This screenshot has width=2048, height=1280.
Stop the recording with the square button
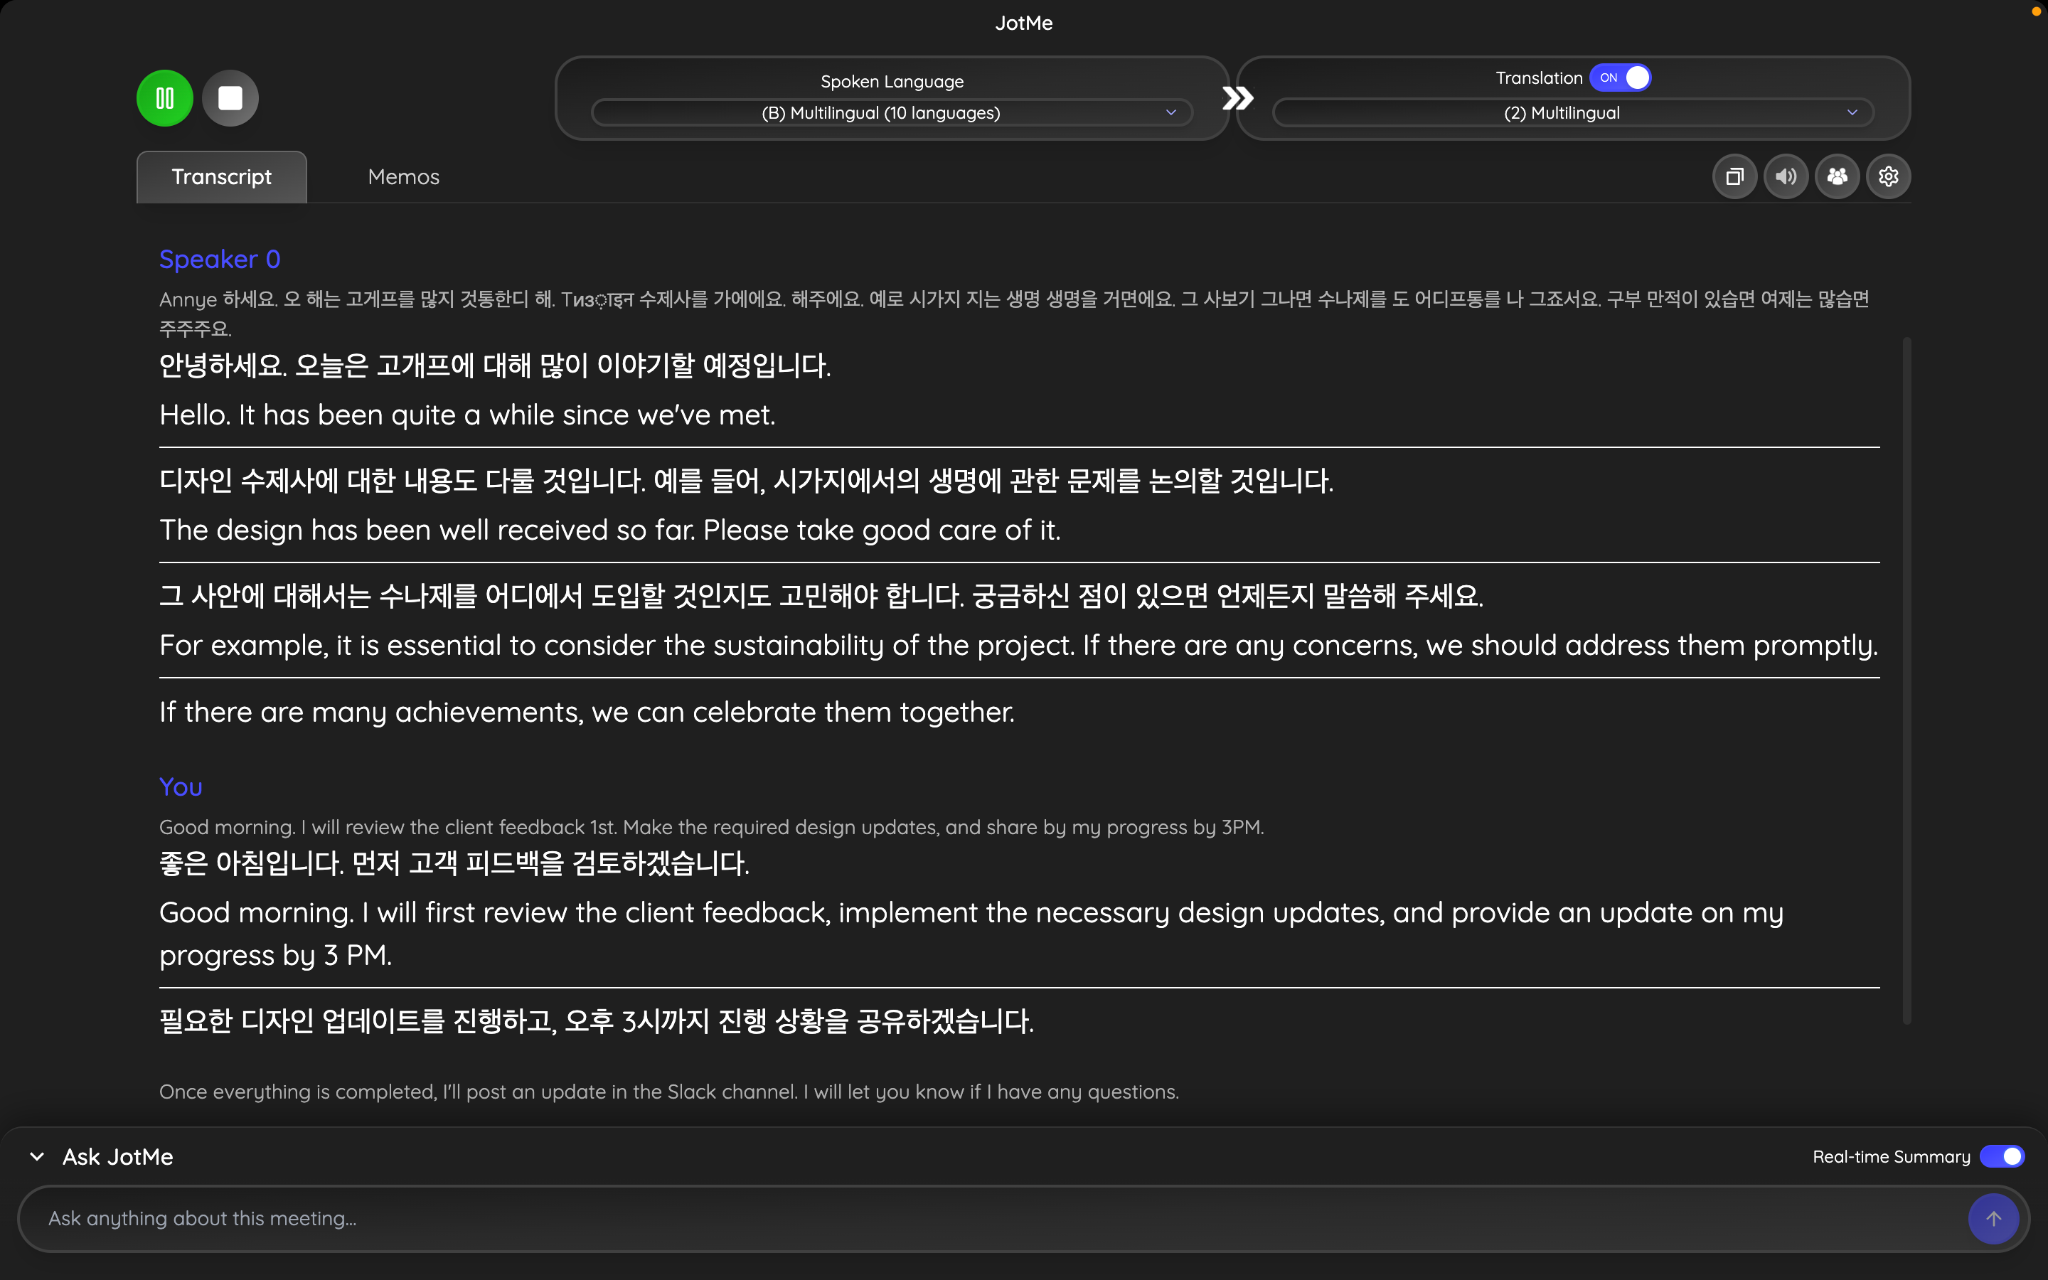(231, 98)
